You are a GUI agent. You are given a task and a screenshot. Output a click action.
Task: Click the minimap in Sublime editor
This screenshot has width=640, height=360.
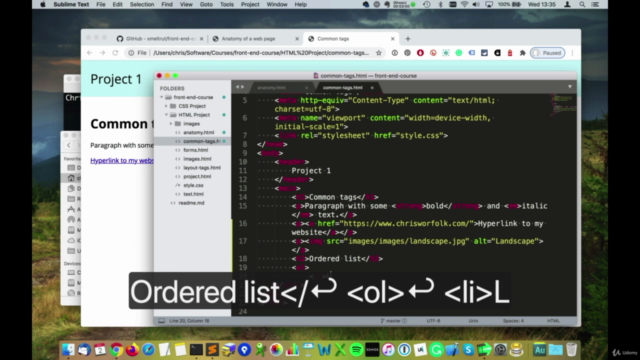coord(562,104)
